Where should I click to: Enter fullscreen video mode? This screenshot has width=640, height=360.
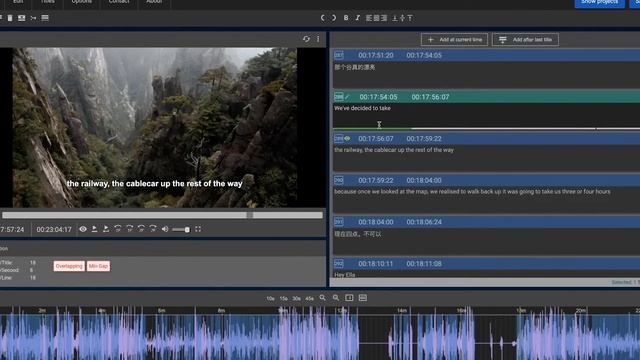click(198, 229)
